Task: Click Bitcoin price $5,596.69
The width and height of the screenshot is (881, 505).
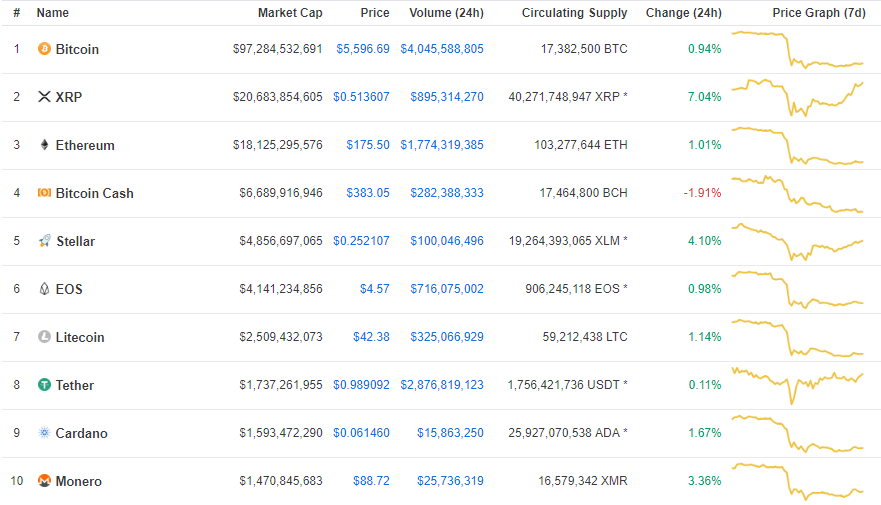Action: (x=363, y=49)
